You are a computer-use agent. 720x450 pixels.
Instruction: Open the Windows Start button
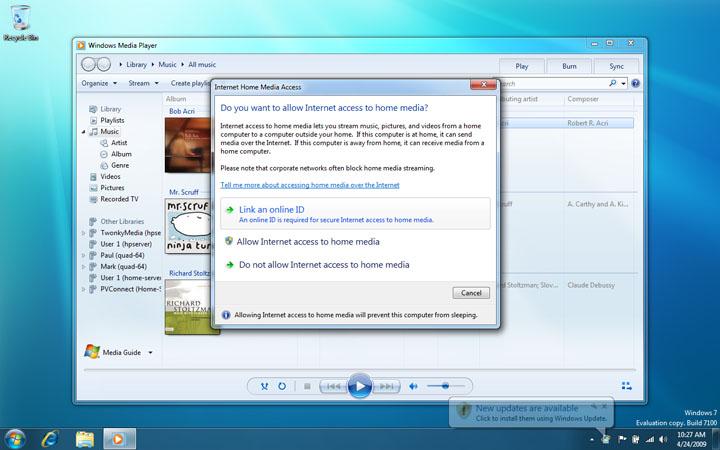(x=15, y=439)
